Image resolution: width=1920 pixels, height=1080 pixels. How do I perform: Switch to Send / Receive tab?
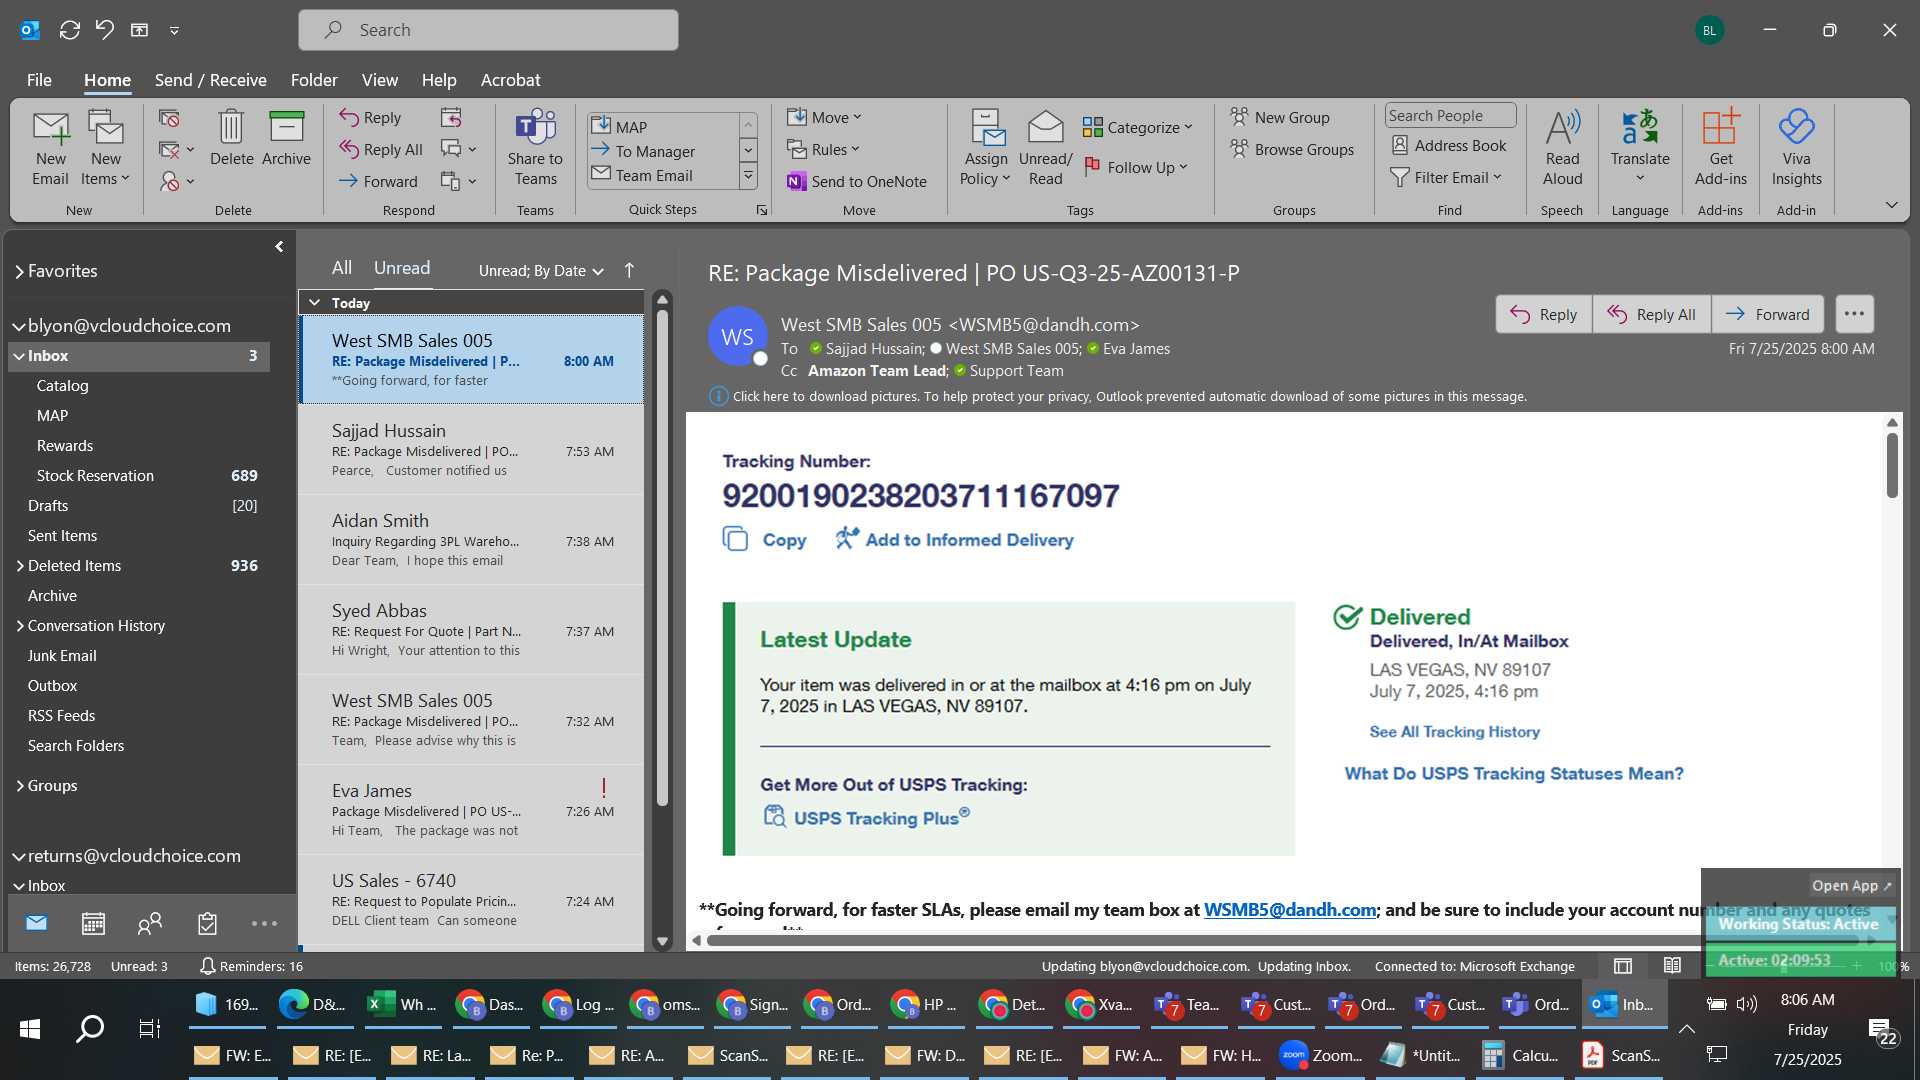point(210,80)
